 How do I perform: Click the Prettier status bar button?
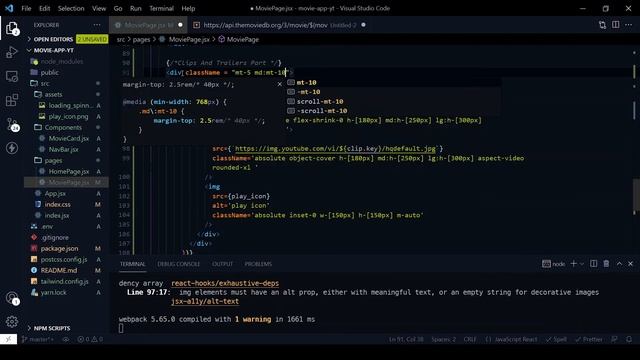point(589,339)
